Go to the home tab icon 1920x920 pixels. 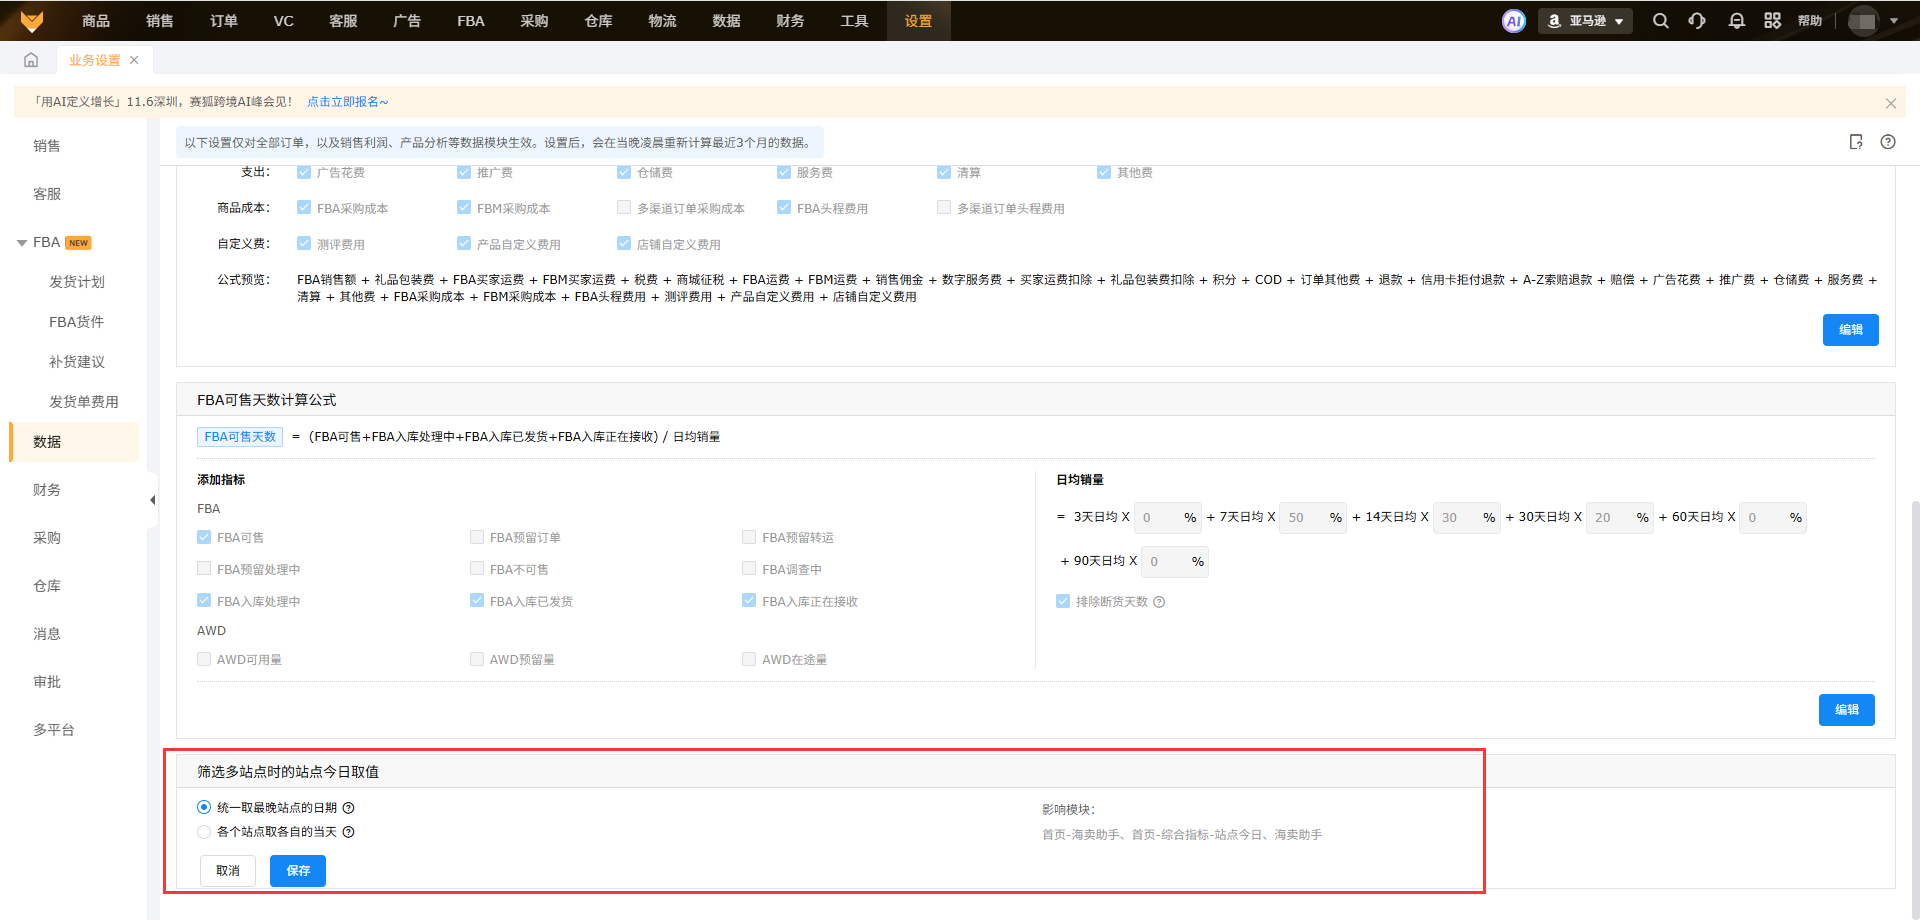[31, 60]
